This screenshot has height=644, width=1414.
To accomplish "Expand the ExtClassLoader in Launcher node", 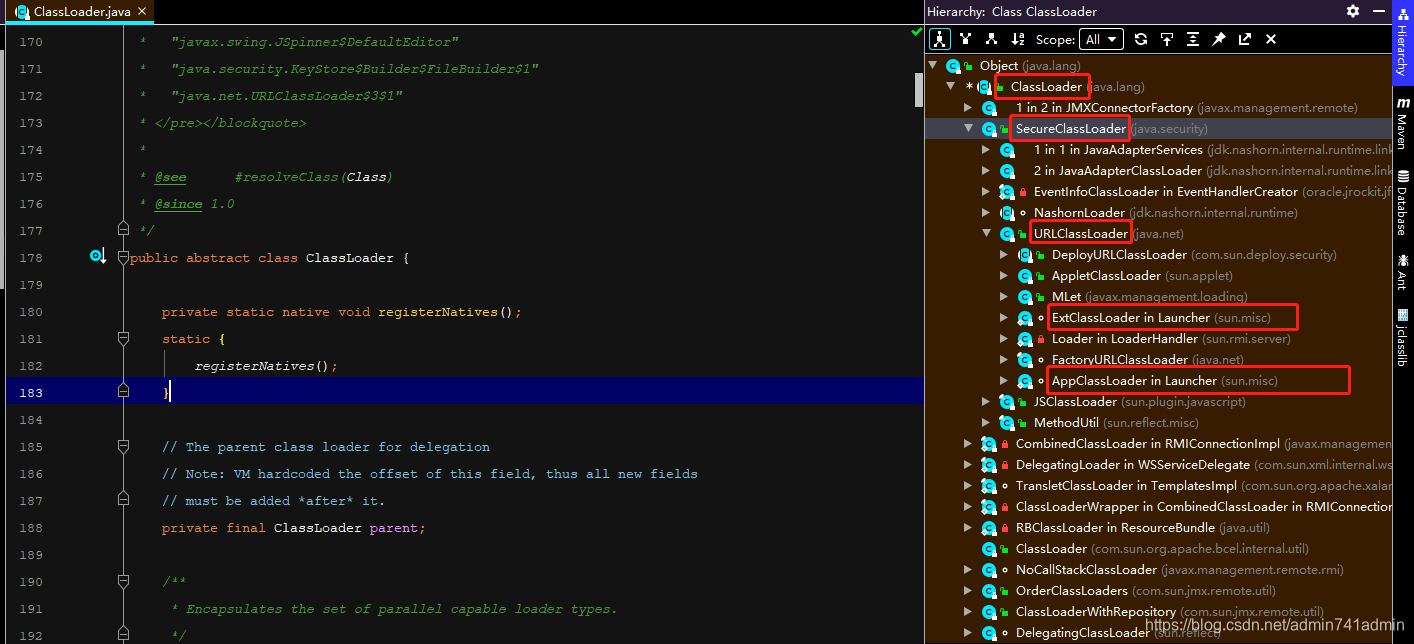I will [1004, 317].
